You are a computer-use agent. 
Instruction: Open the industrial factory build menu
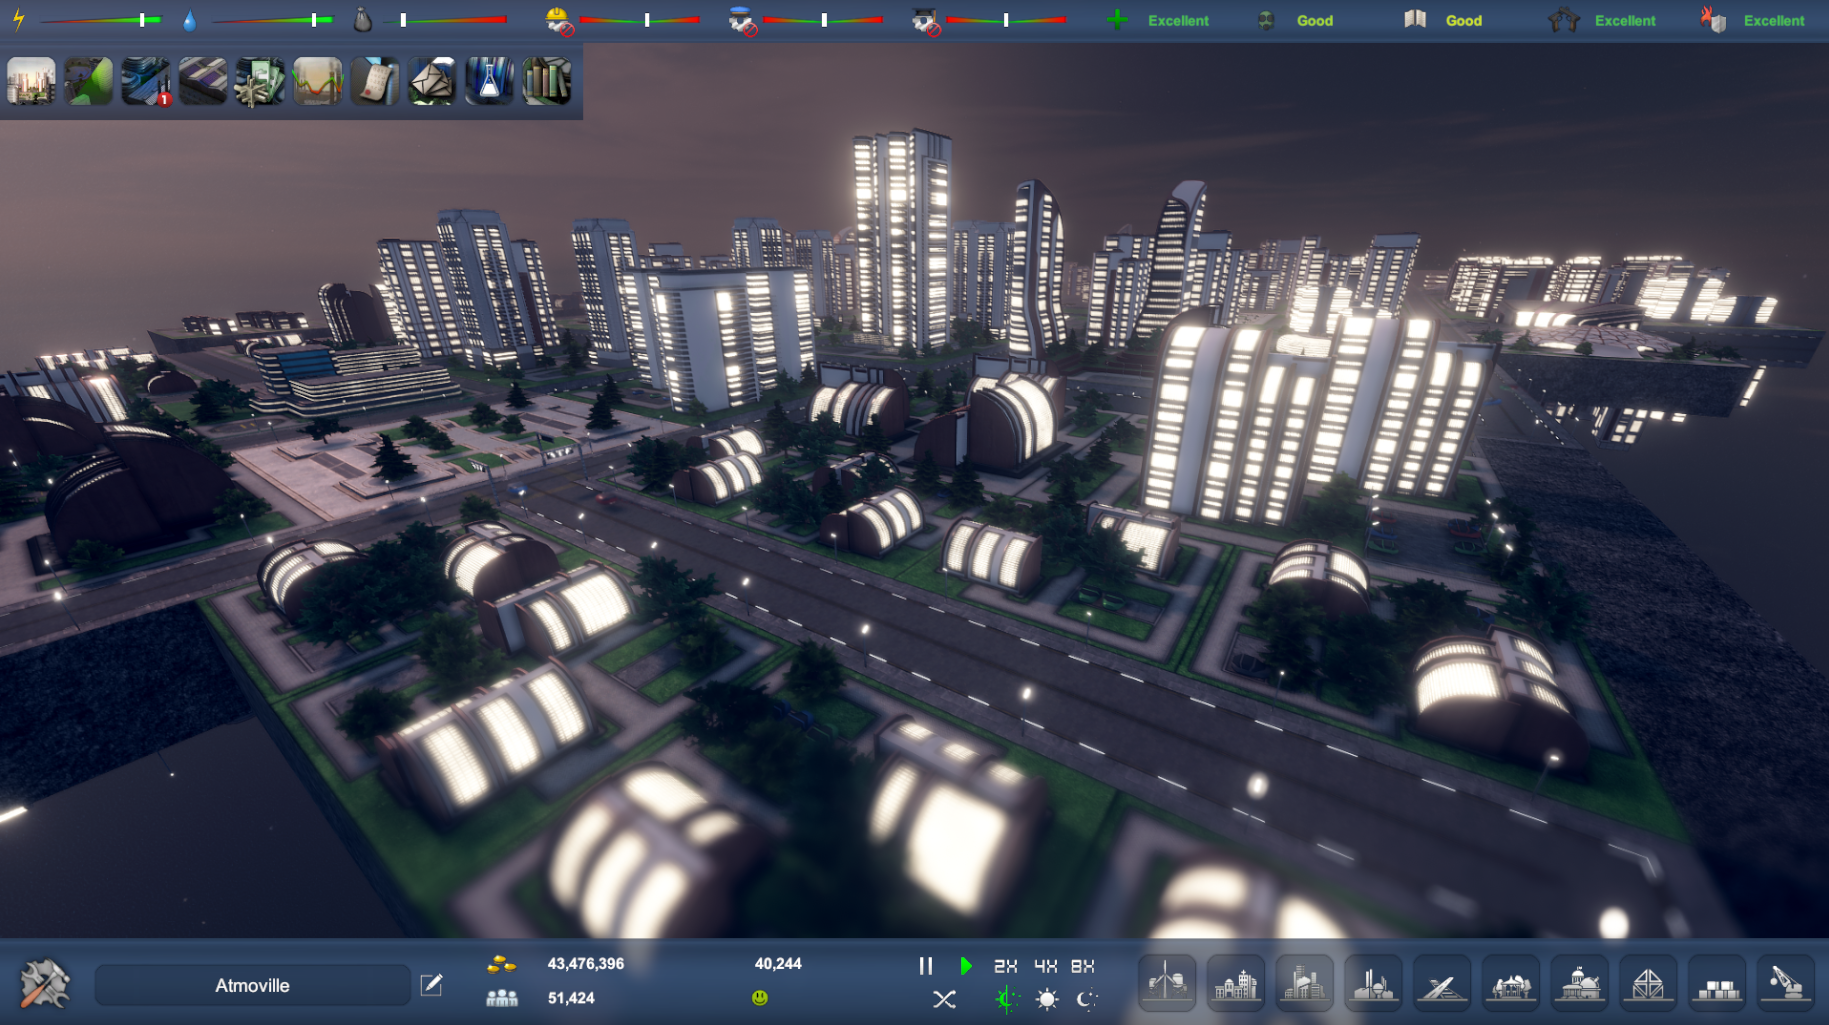click(1373, 983)
